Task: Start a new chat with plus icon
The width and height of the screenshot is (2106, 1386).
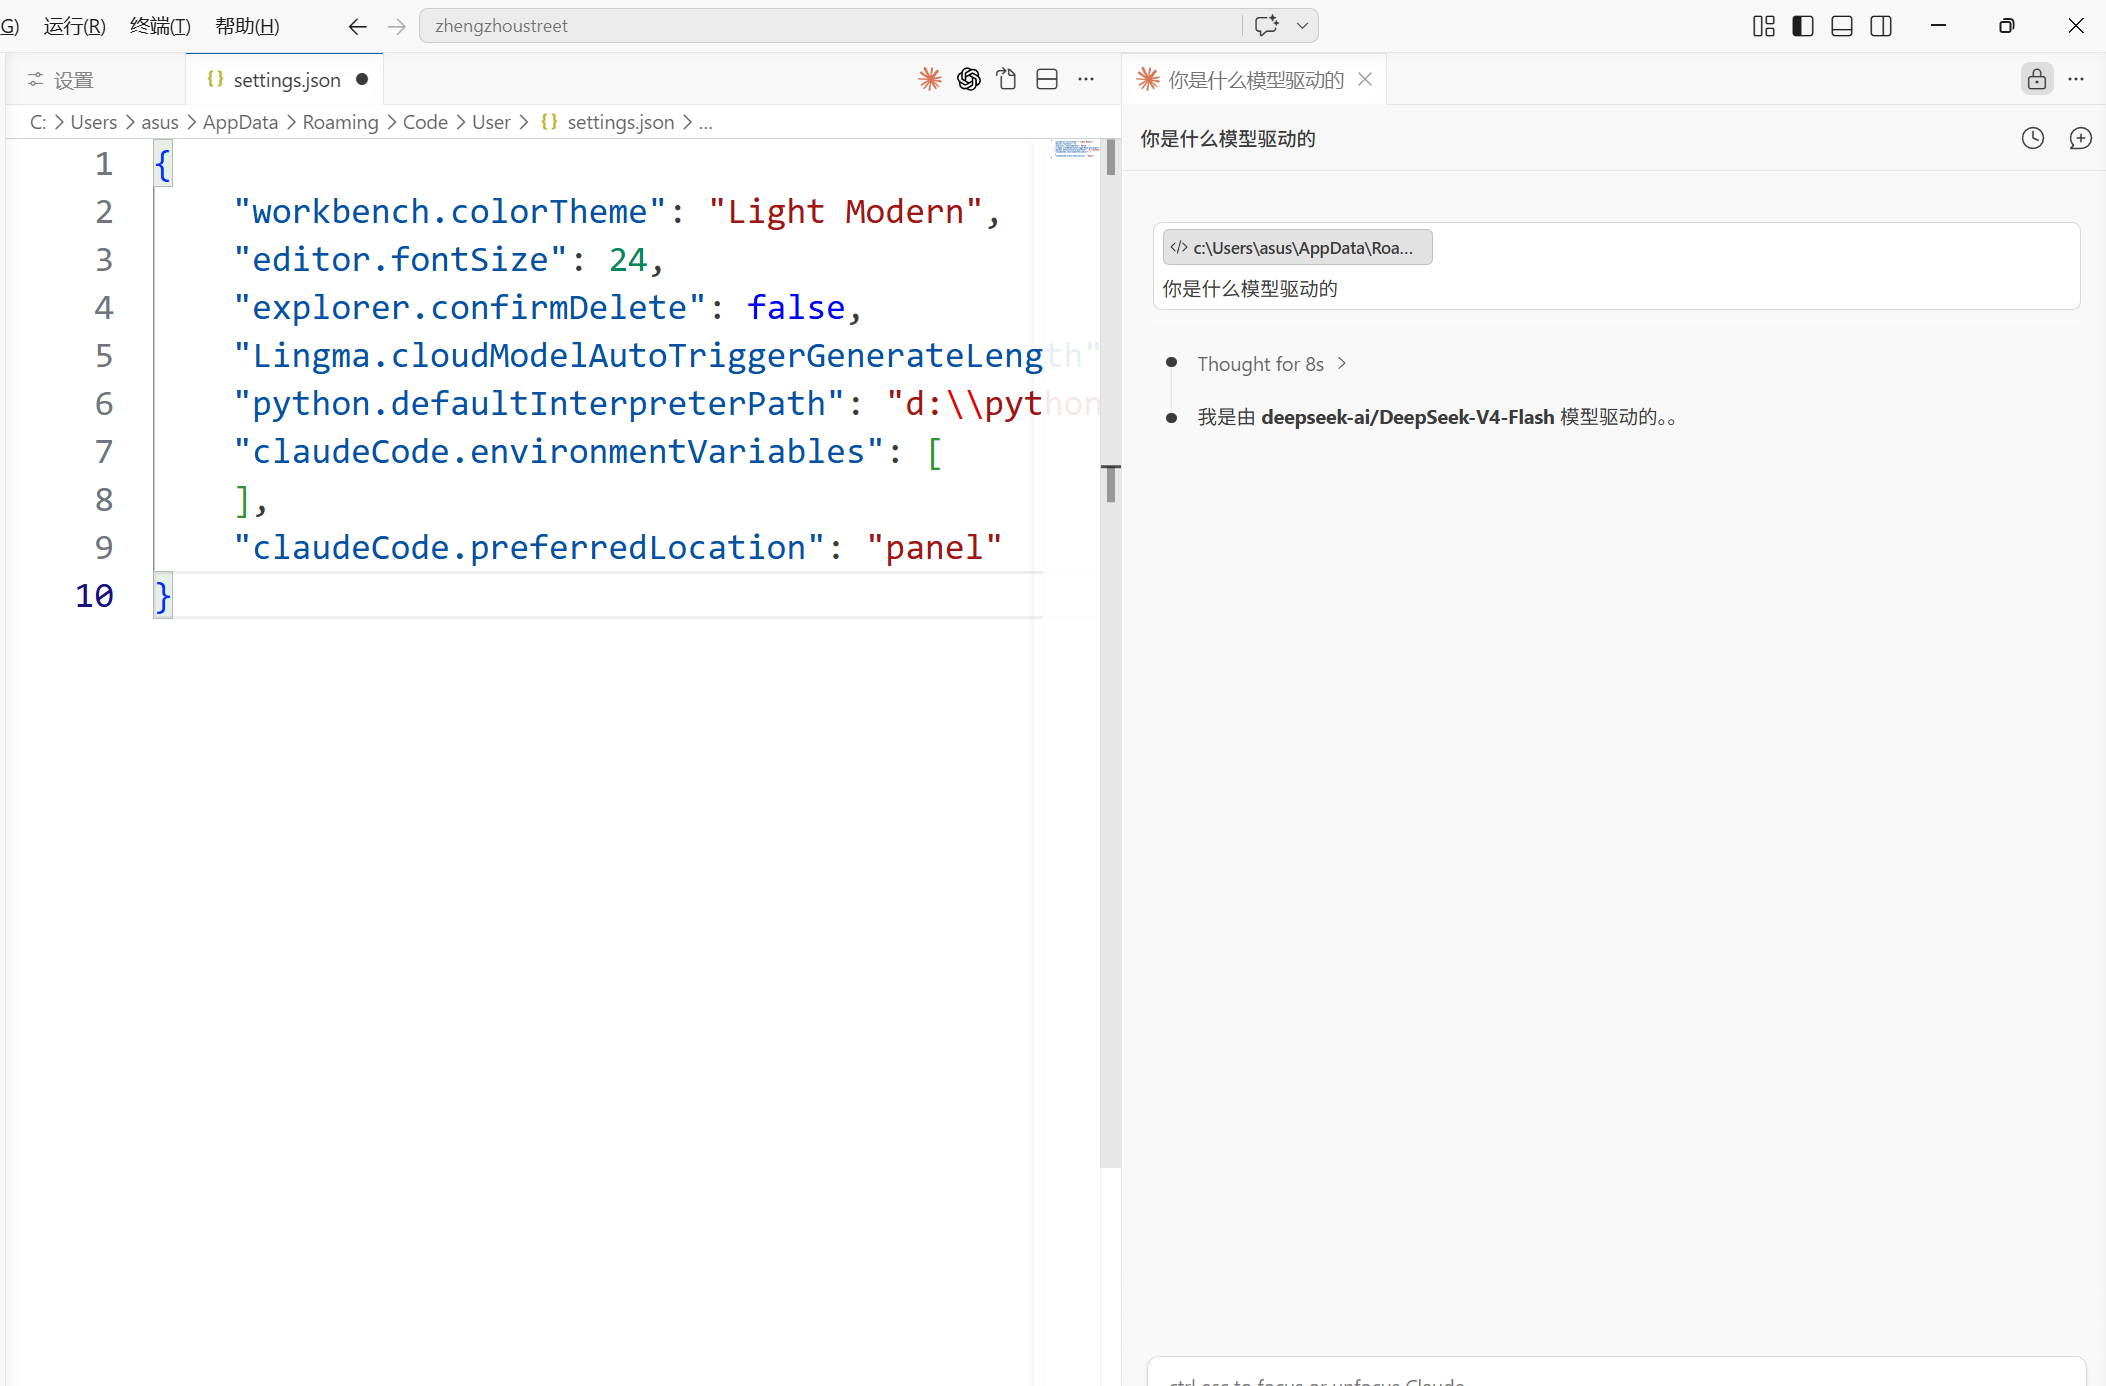Action: point(2080,138)
